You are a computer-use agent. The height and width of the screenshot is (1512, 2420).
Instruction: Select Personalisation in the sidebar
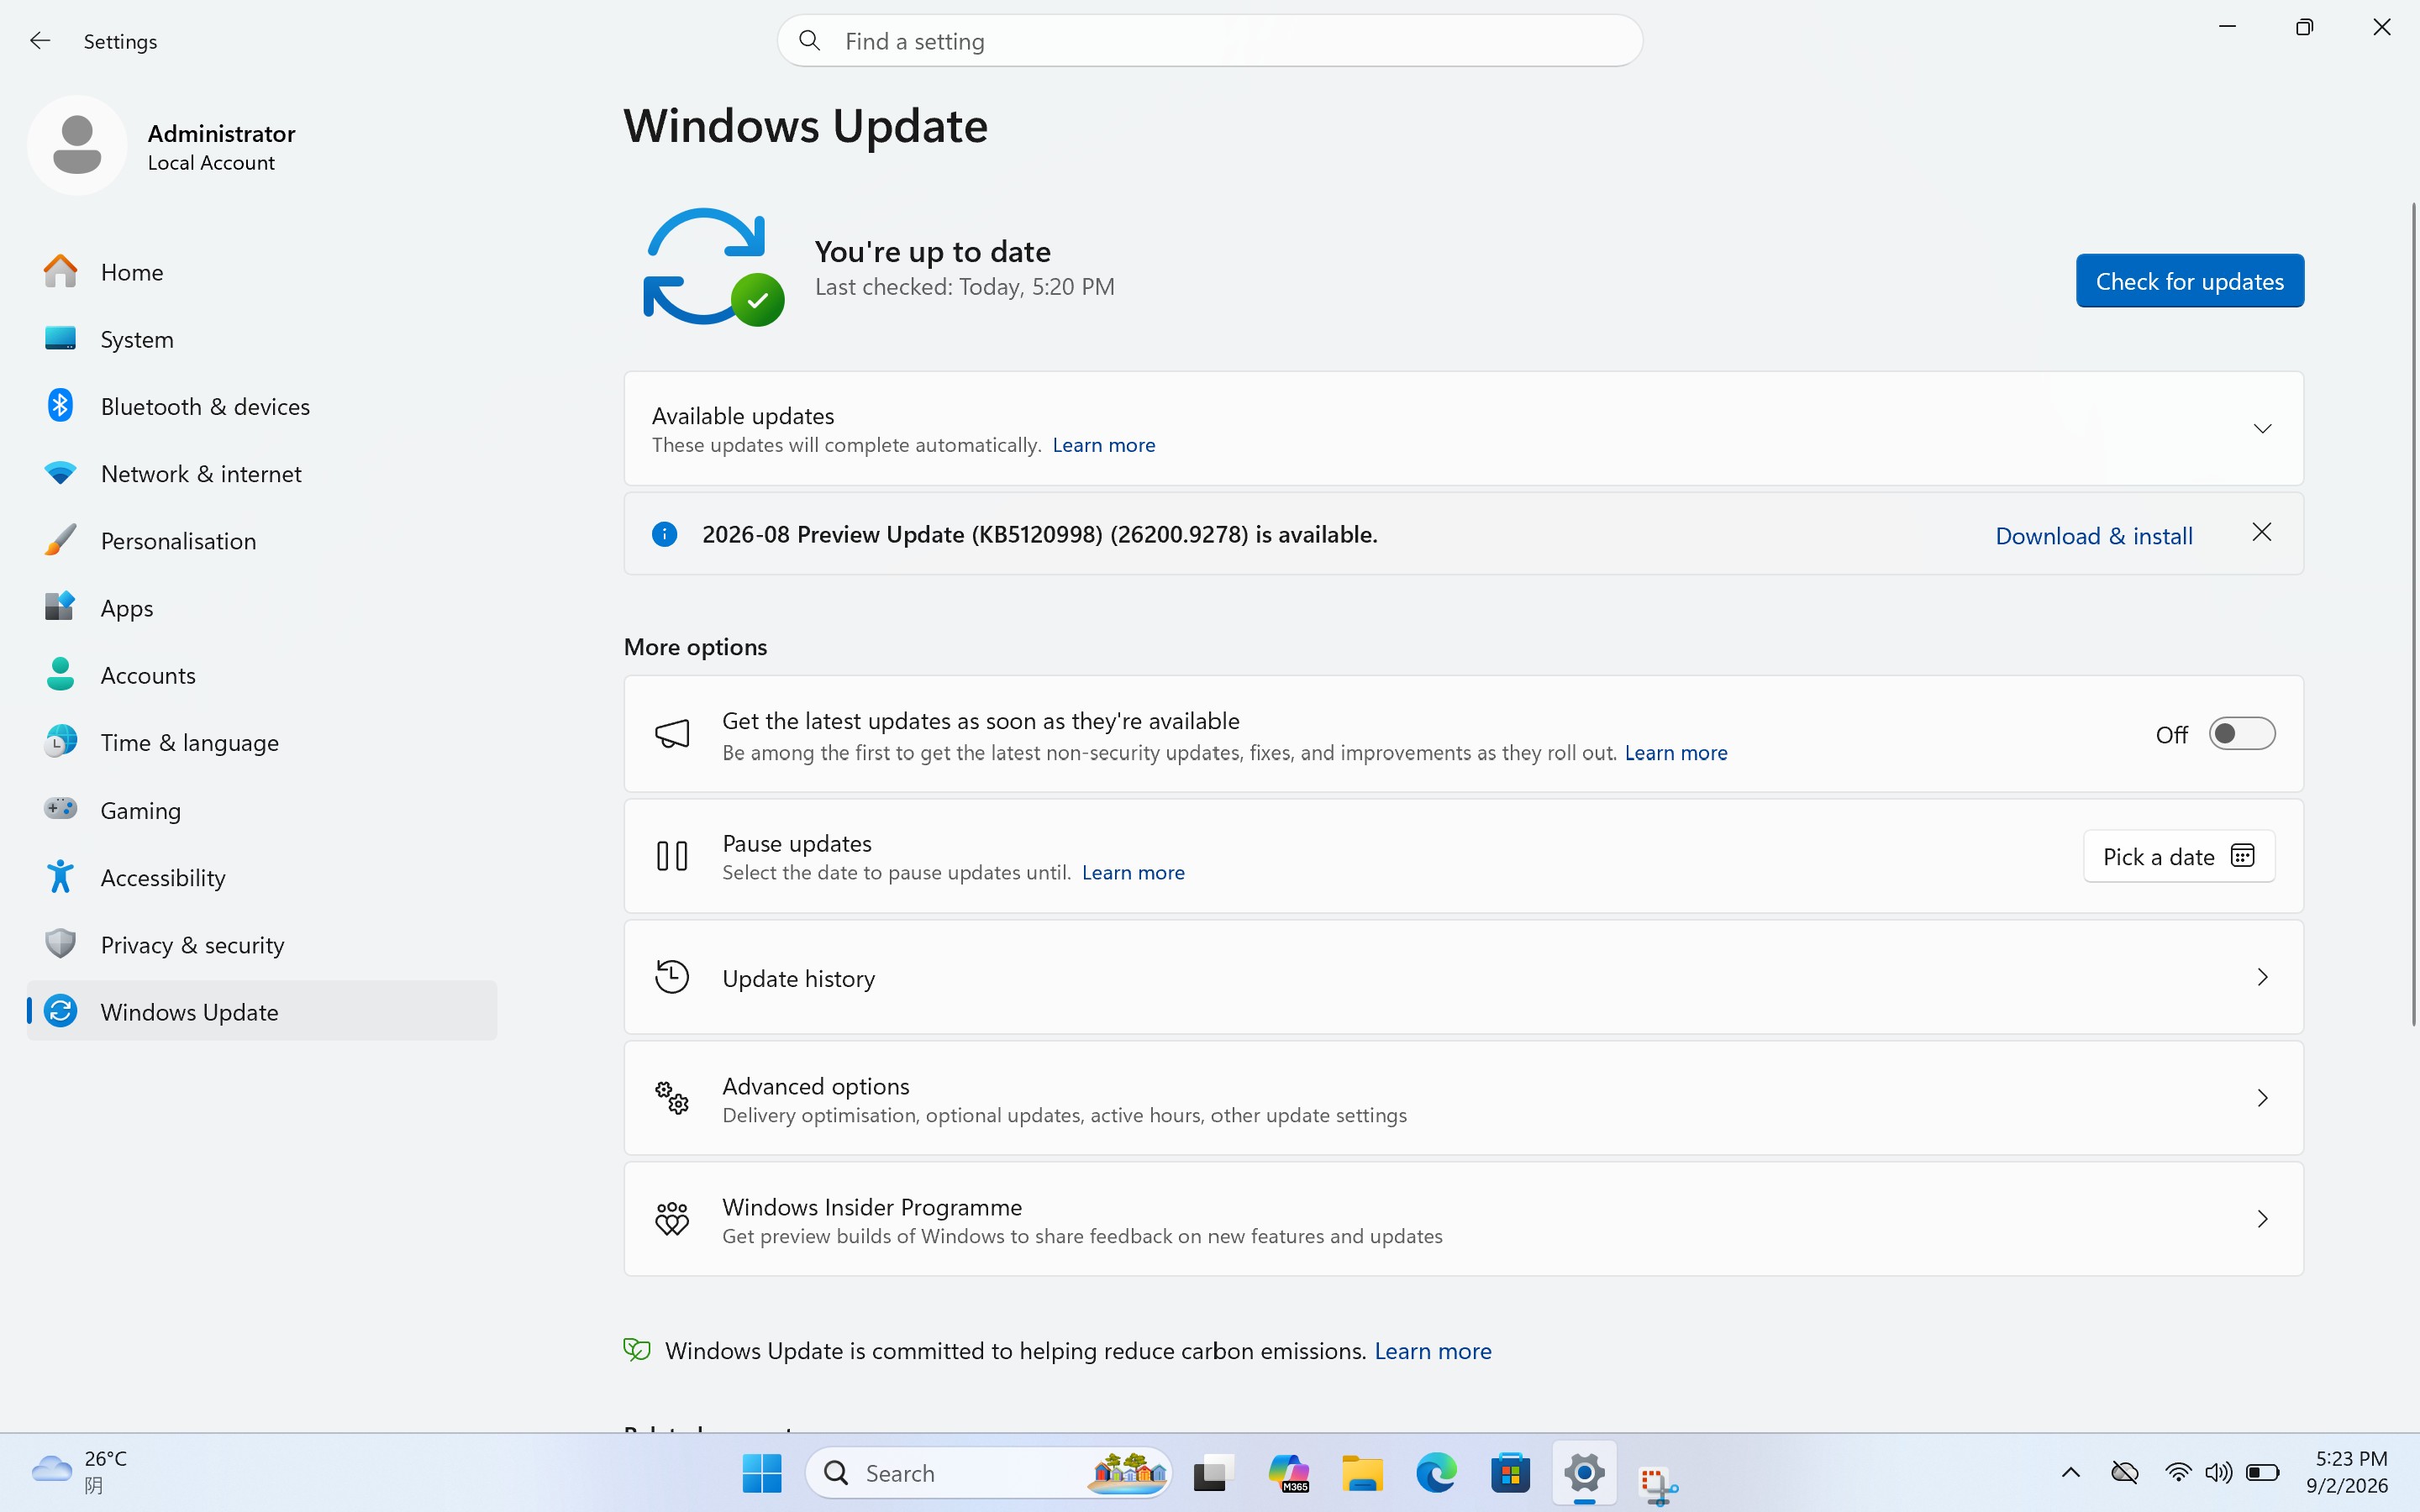click(262, 540)
